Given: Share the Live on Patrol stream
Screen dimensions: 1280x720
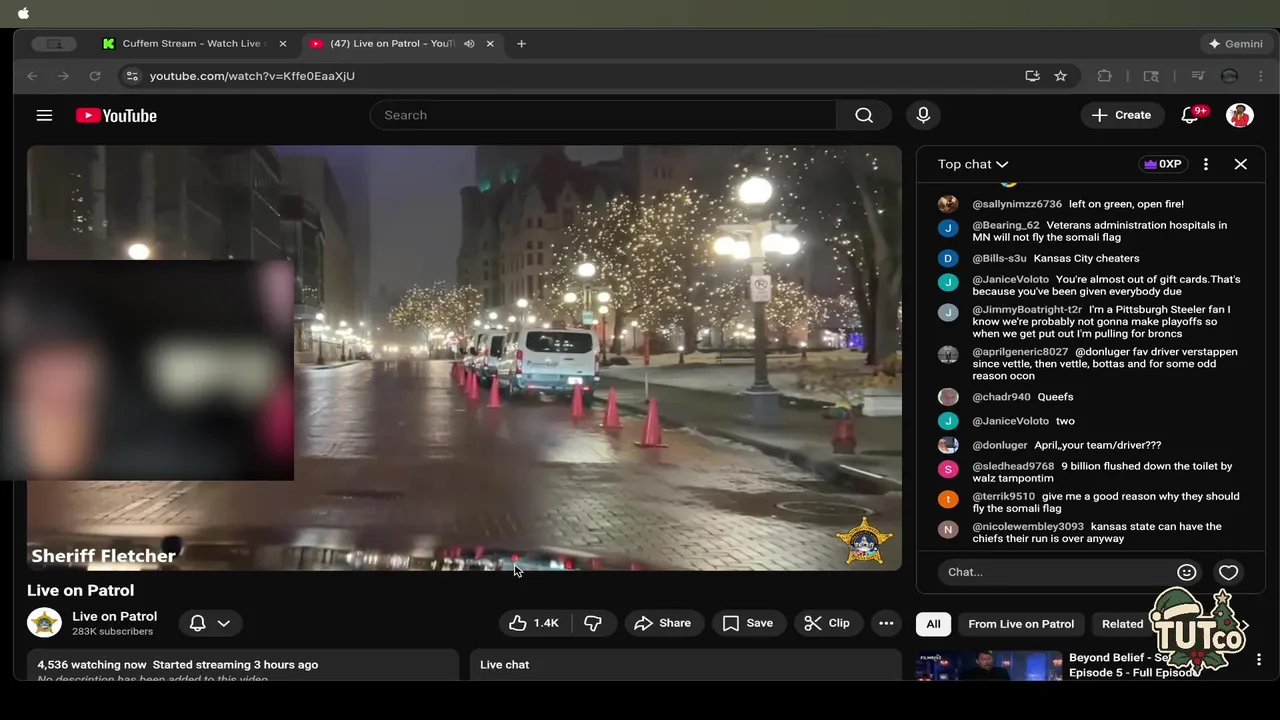Looking at the screenshot, I should (663, 623).
